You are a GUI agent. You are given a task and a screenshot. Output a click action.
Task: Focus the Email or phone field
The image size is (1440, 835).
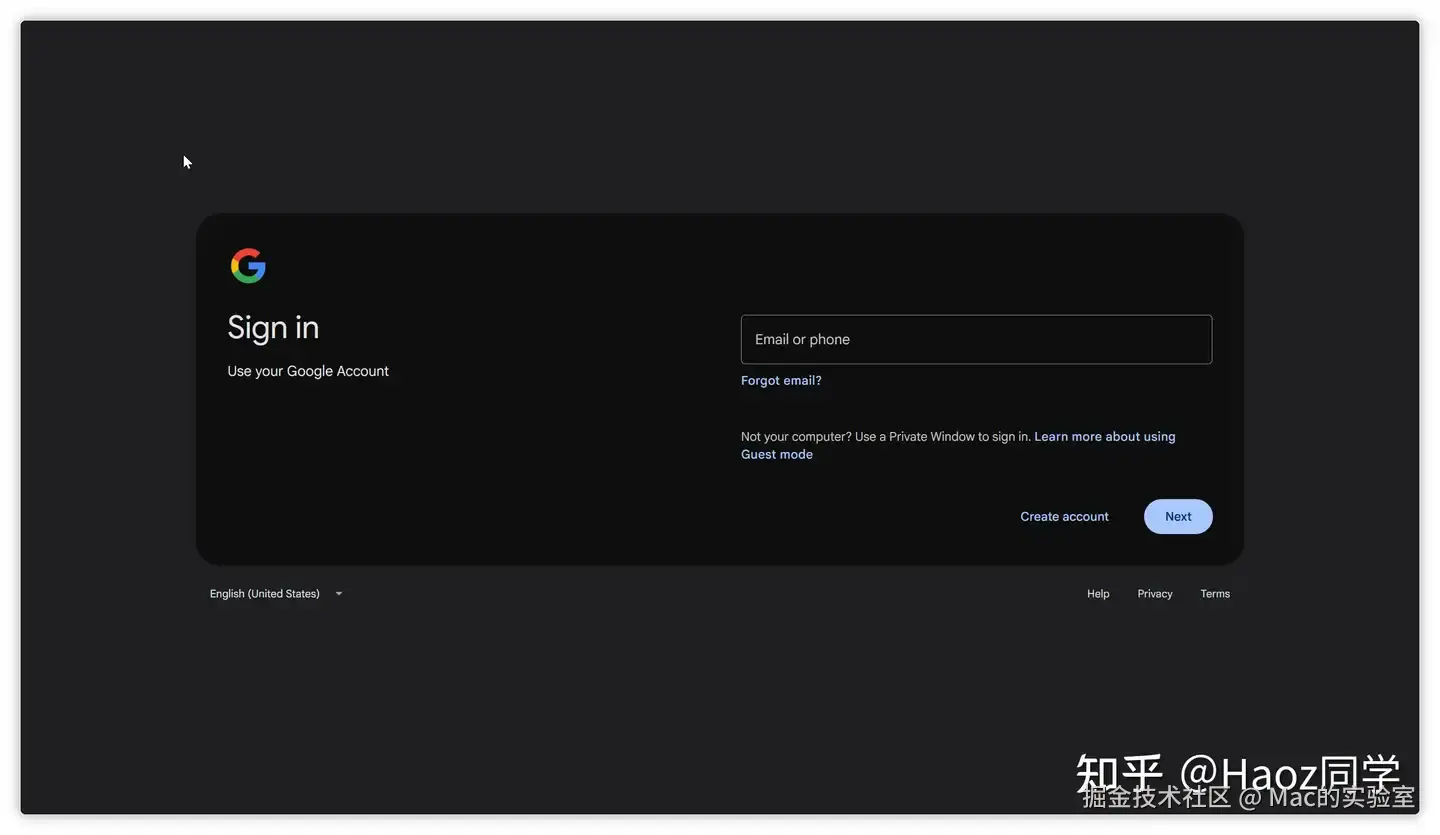(x=976, y=340)
